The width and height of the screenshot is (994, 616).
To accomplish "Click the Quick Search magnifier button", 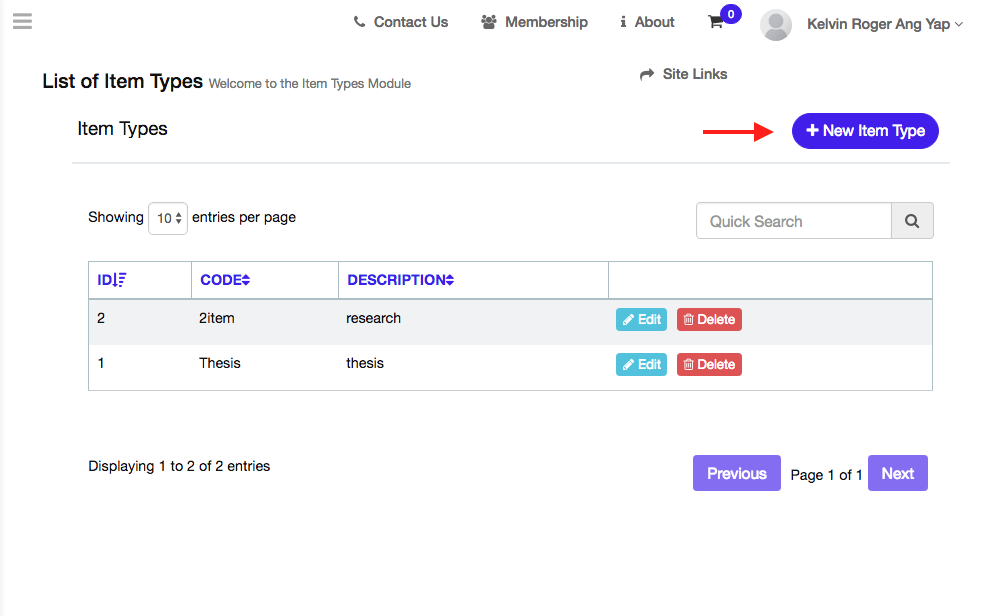I will click(912, 221).
